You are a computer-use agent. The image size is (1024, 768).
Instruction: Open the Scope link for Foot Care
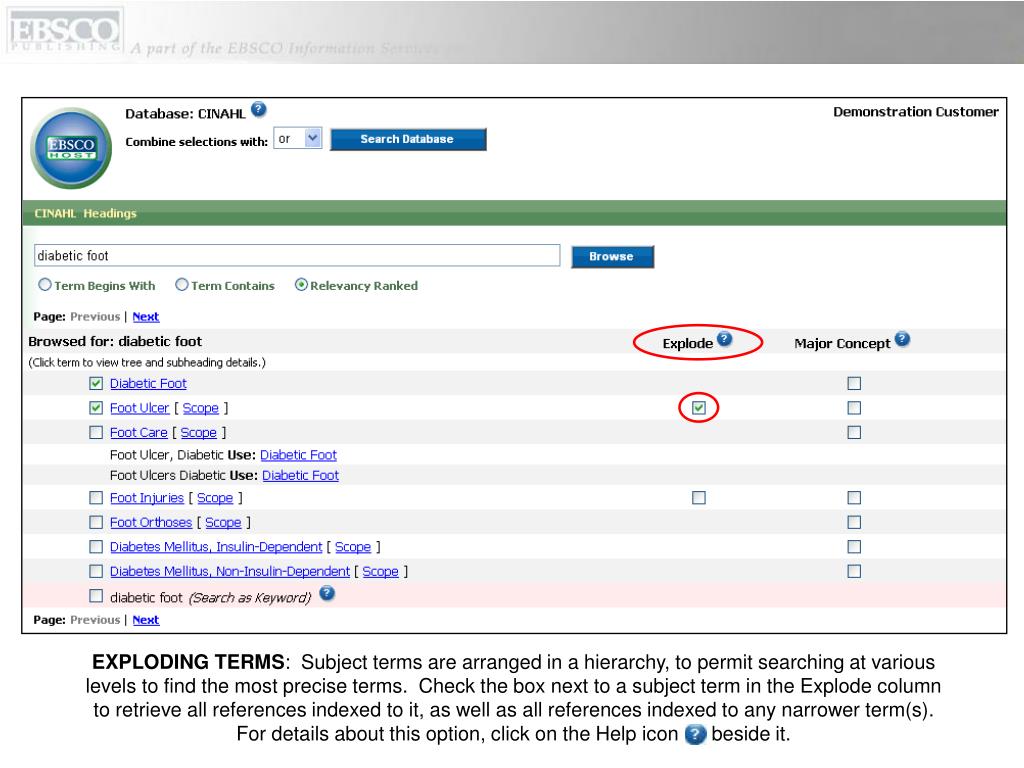[x=199, y=432]
